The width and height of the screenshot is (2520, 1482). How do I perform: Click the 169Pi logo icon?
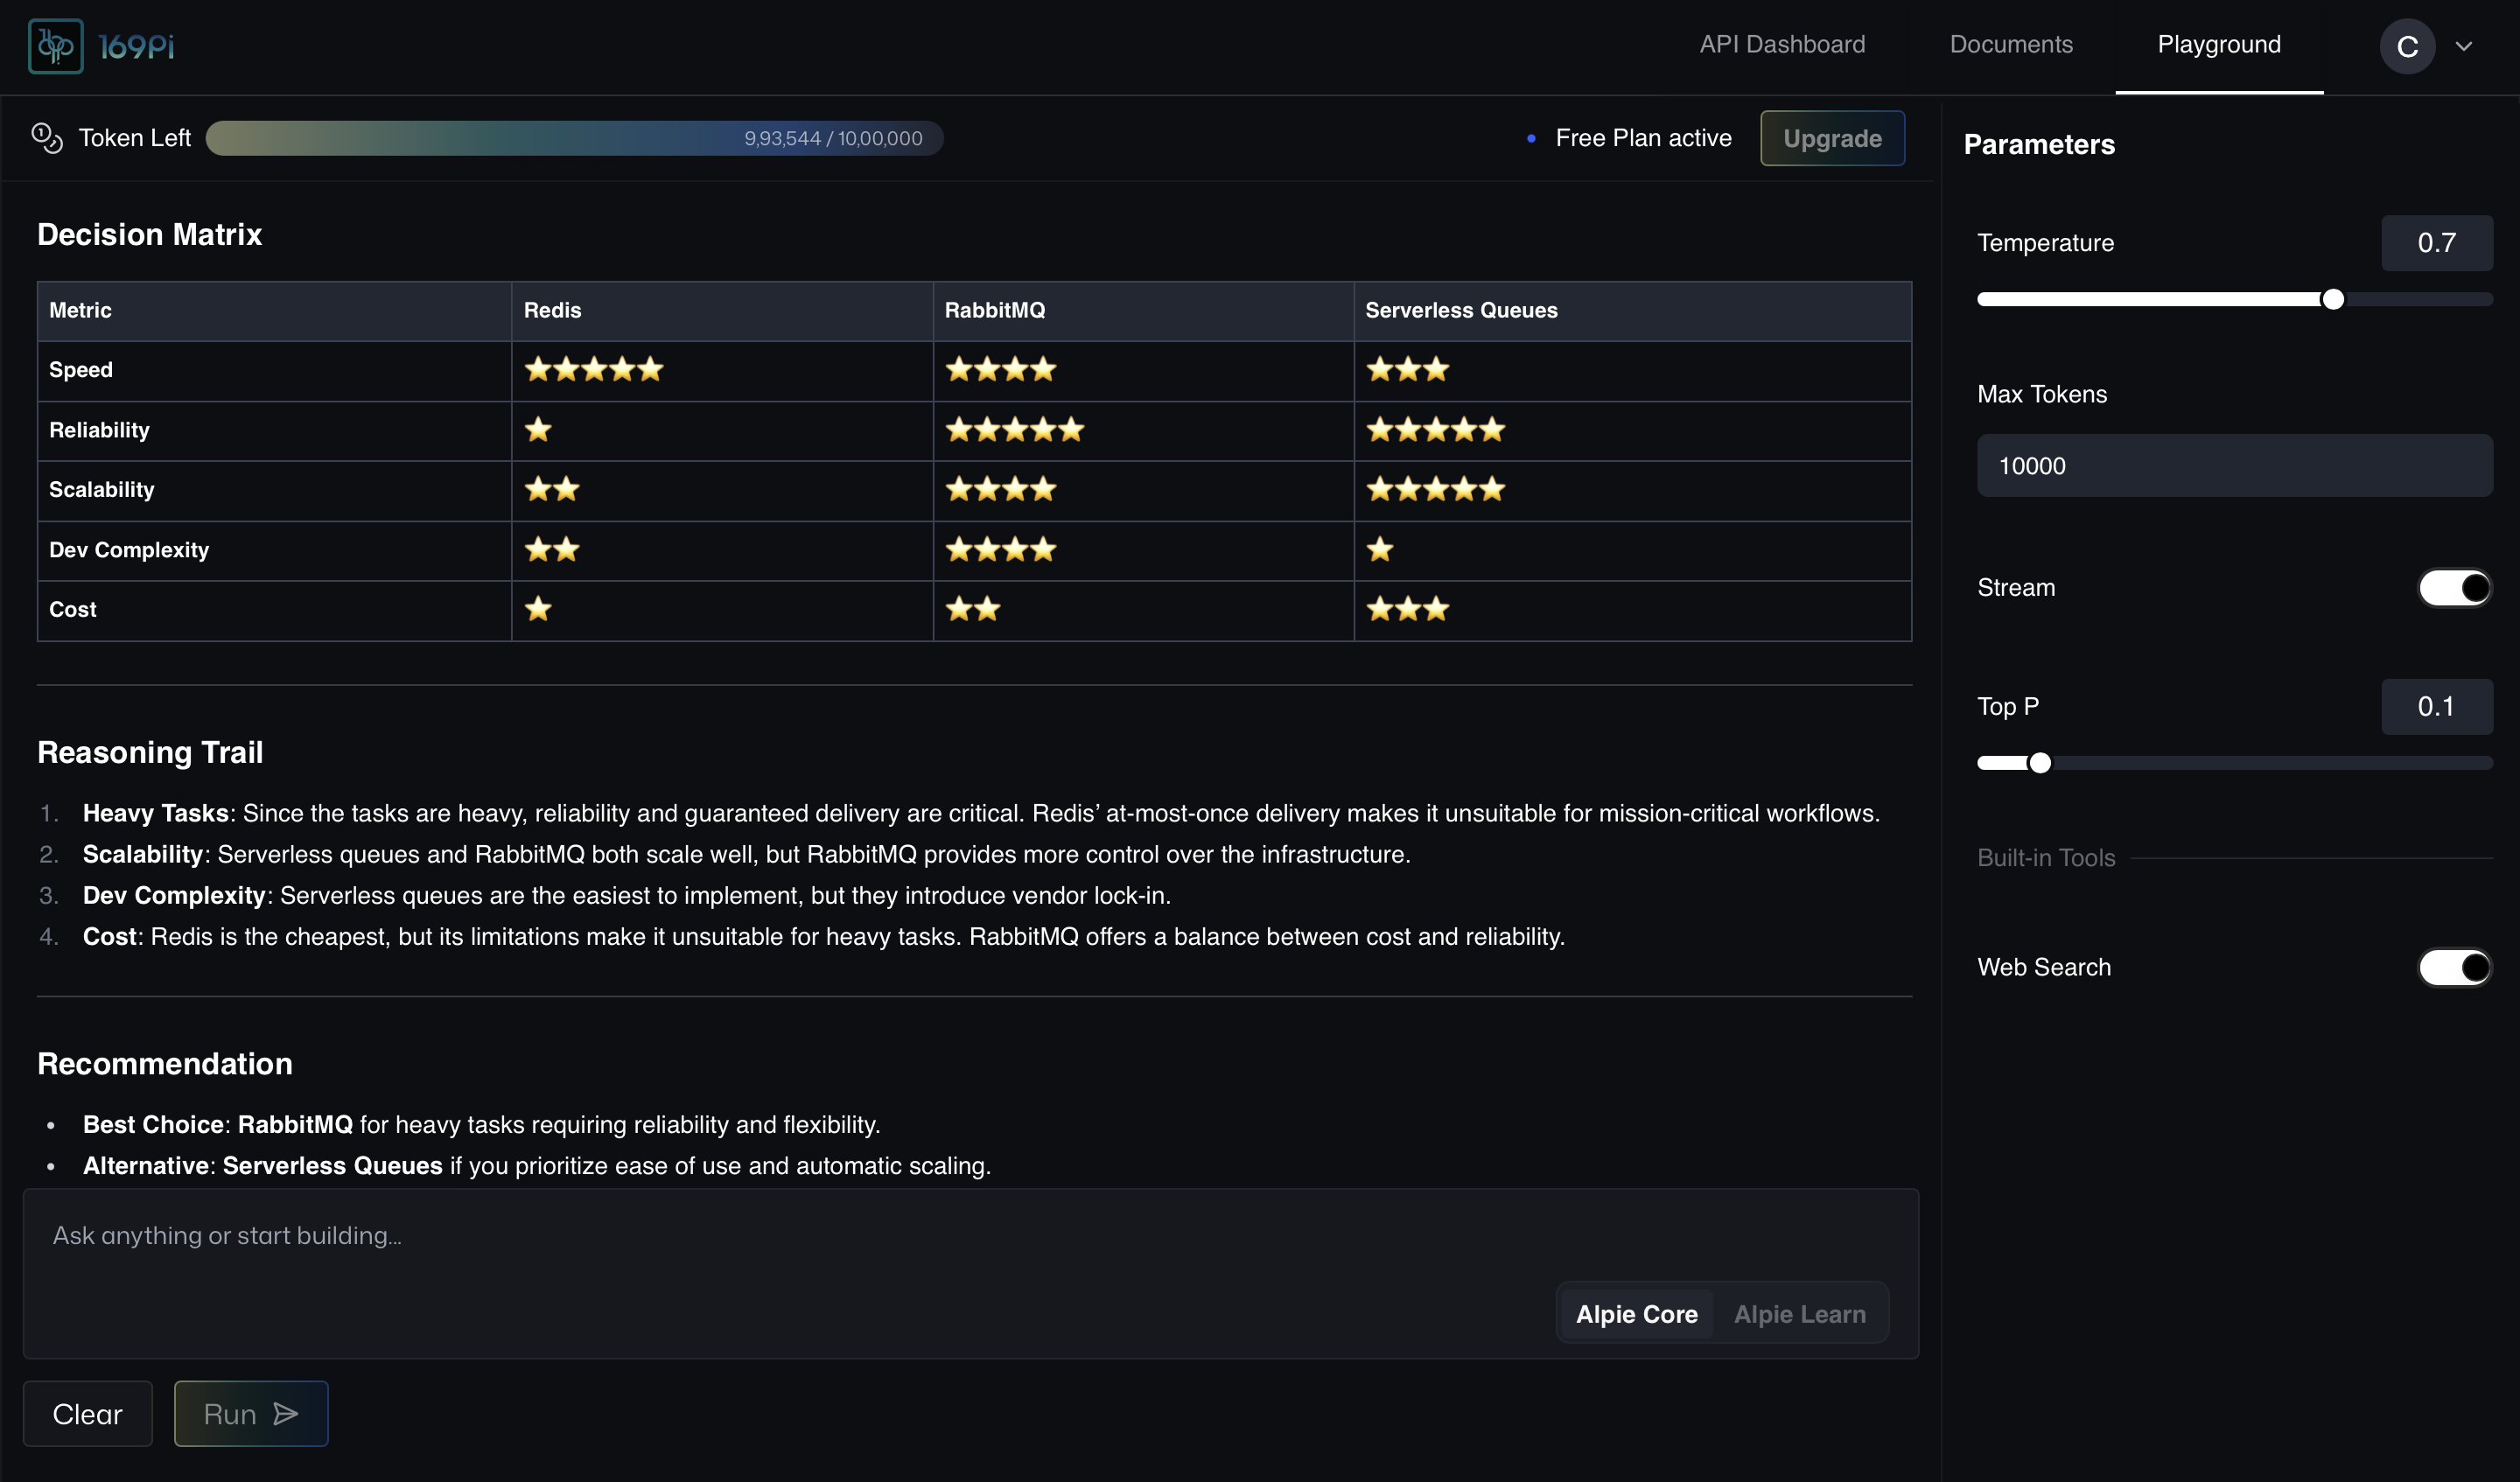click(x=56, y=46)
